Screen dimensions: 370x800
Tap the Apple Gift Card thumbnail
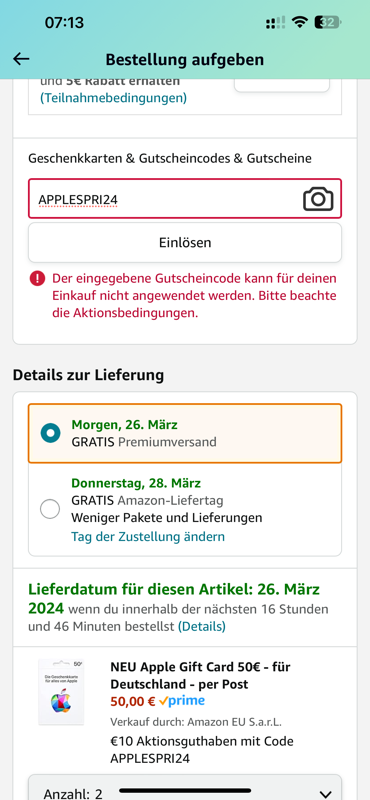pos(61,692)
